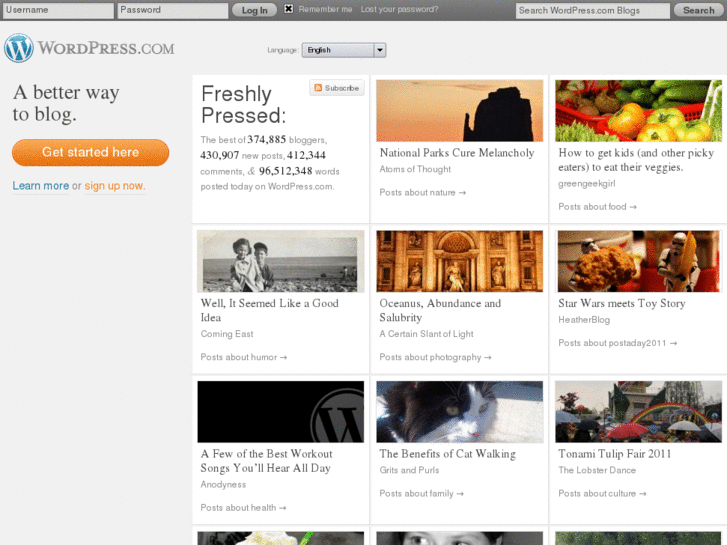Screen dimensions: 727x545
Task: Click Posts about health link
Action: click(243, 508)
